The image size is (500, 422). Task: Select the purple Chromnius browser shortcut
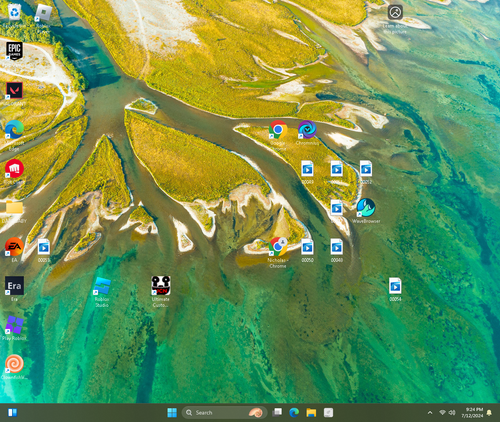click(307, 129)
